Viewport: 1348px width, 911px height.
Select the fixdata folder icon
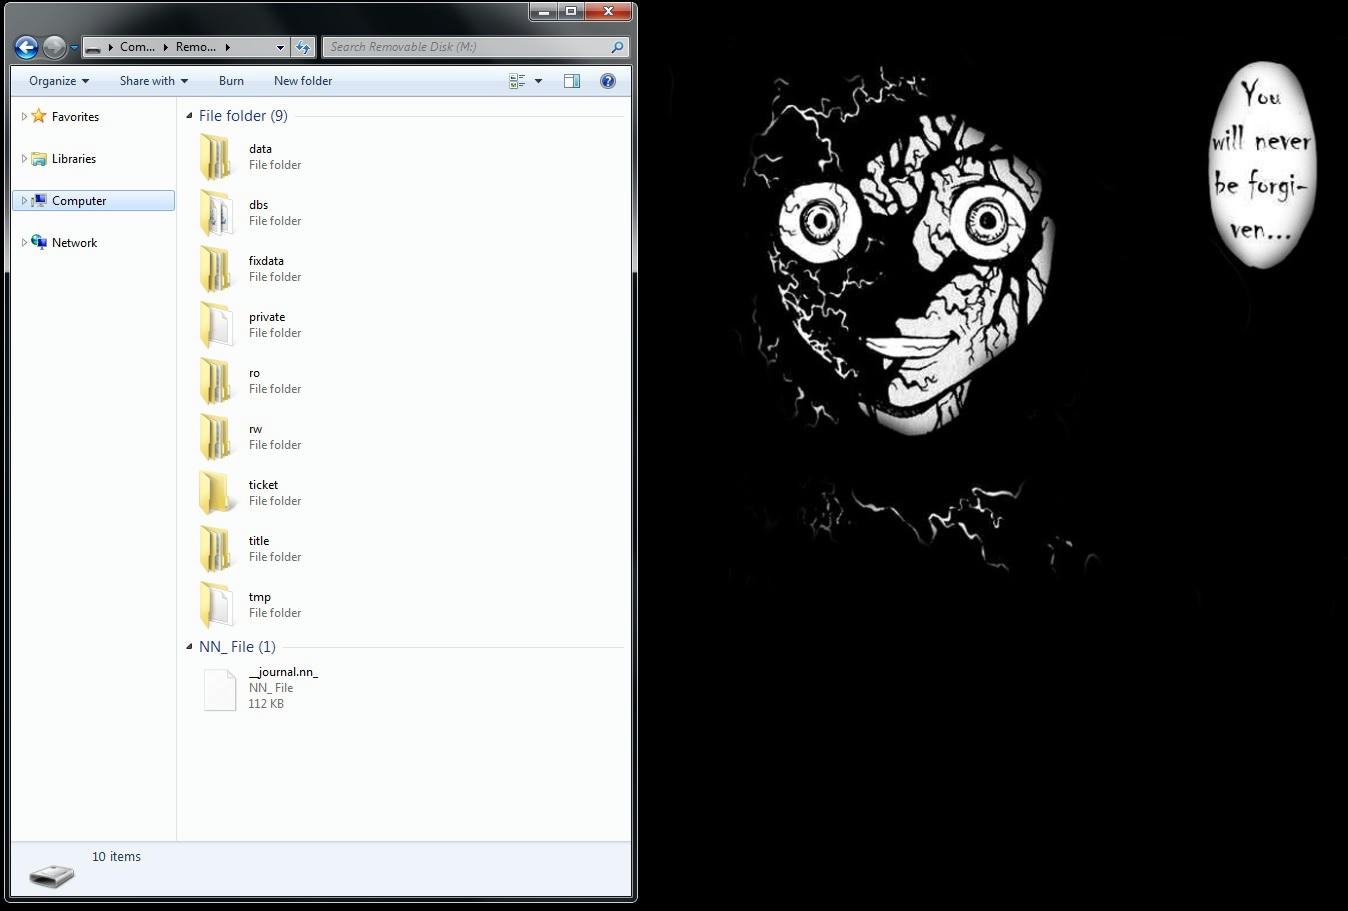coord(215,269)
